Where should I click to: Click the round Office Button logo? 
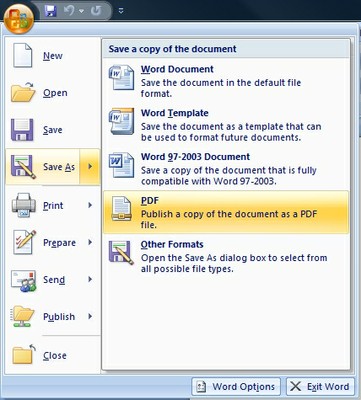(19, 18)
